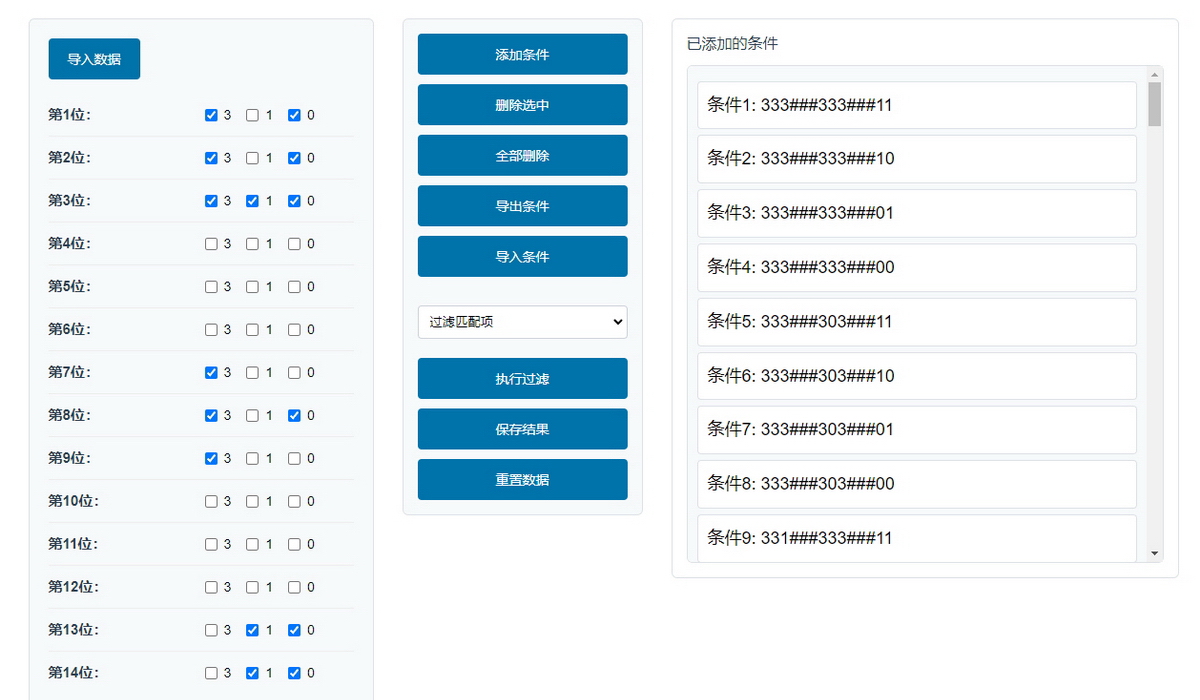Select the 条件5: 333###303###11 entry
This screenshot has height=700, width=1200.
[916, 322]
